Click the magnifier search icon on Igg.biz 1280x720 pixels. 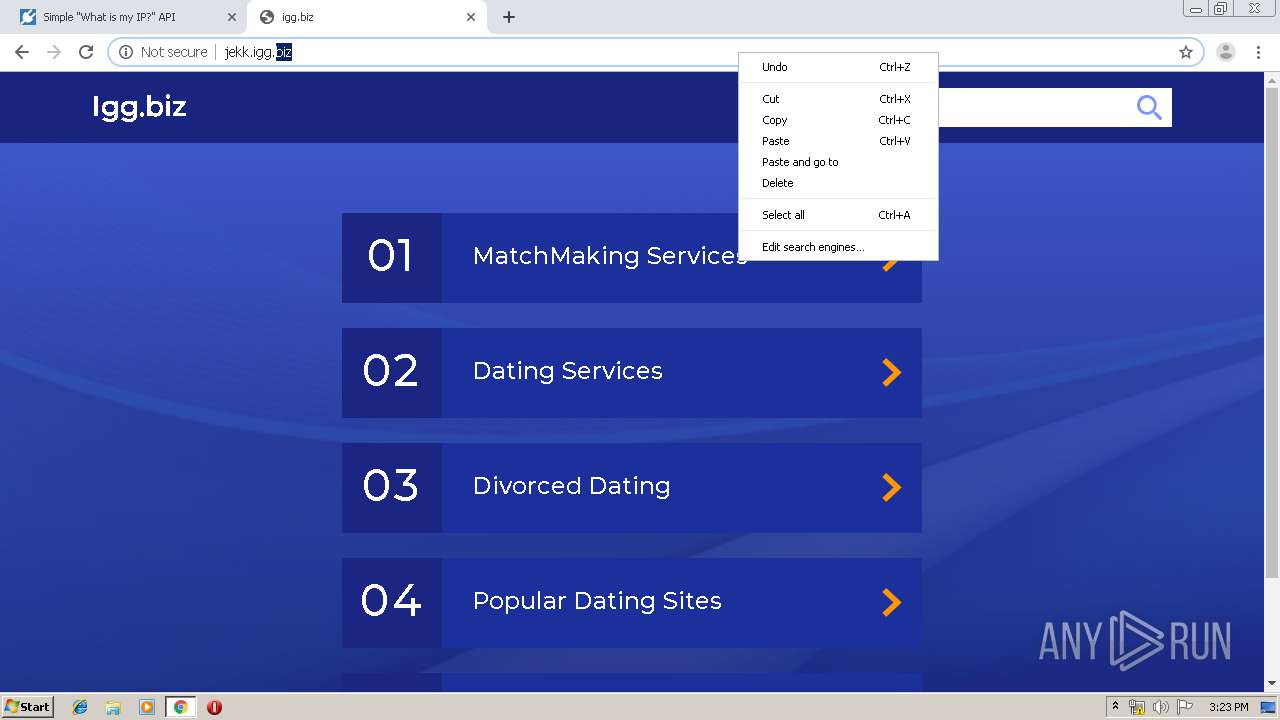tap(1149, 108)
